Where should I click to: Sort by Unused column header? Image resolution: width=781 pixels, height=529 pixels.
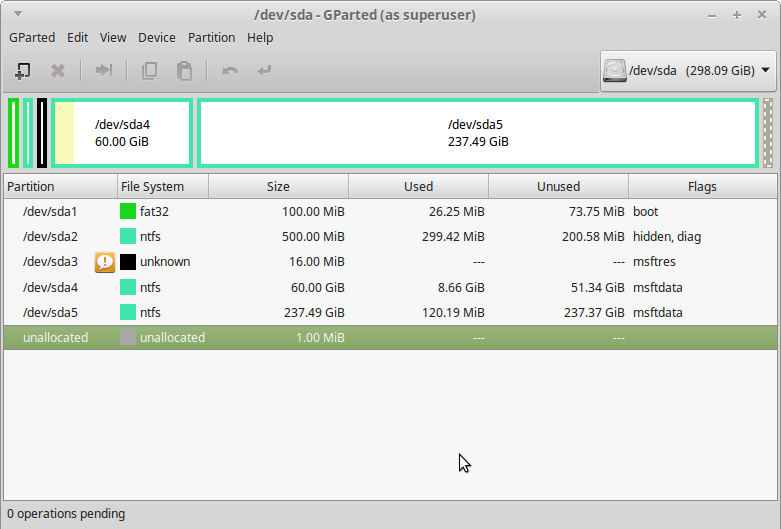[x=558, y=186]
